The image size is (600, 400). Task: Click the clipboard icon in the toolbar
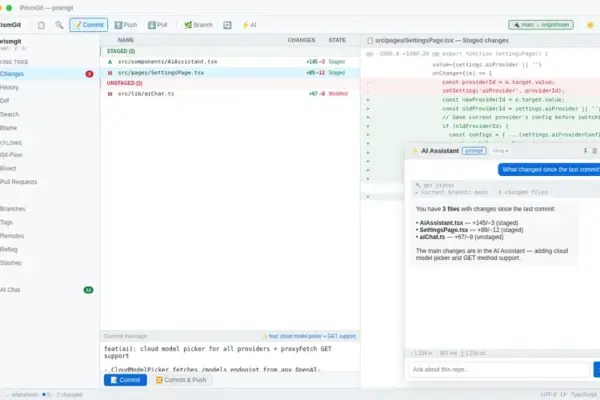[x=41, y=25]
